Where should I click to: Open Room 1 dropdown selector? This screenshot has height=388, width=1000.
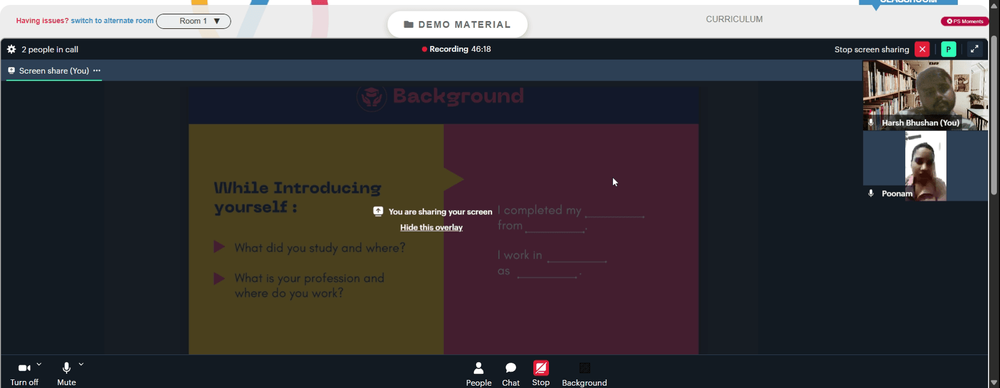pos(193,21)
